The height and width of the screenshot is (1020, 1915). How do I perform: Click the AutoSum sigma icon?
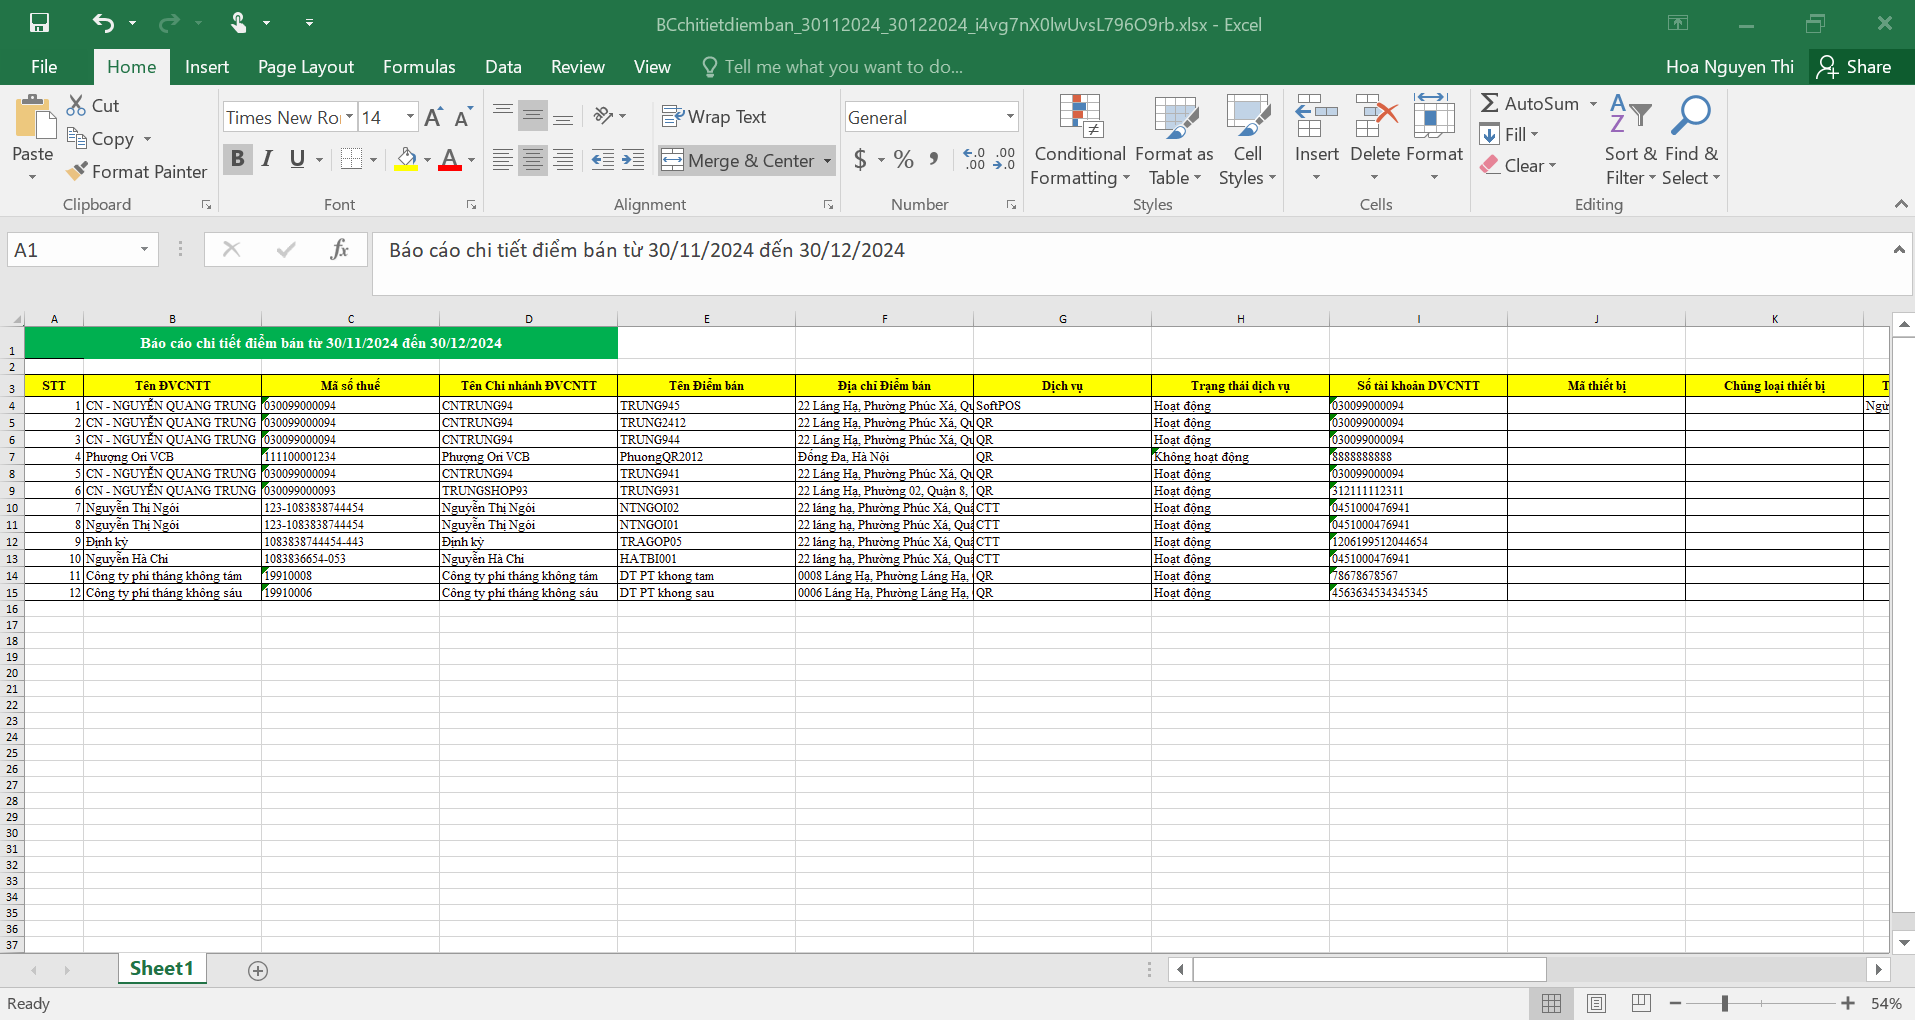pyautogui.click(x=1490, y=103)
